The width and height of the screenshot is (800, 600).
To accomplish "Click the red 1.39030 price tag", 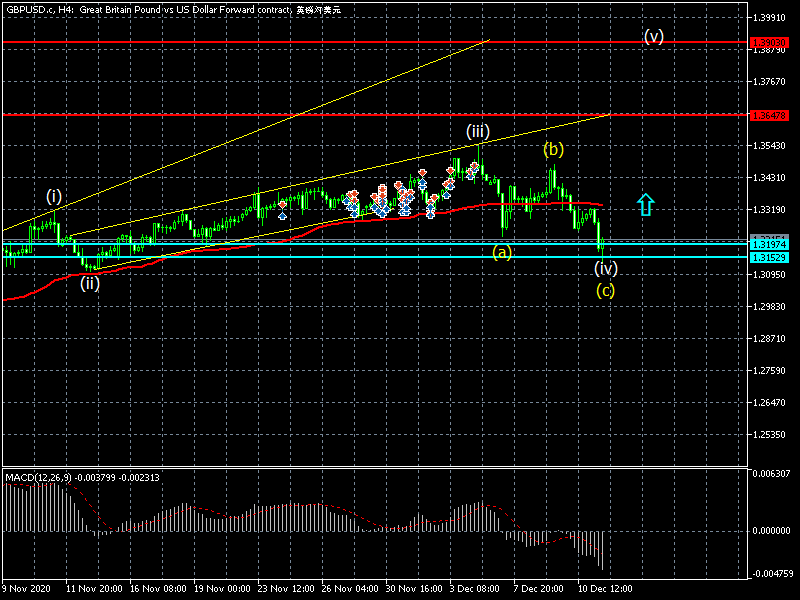I will (769, 42).
